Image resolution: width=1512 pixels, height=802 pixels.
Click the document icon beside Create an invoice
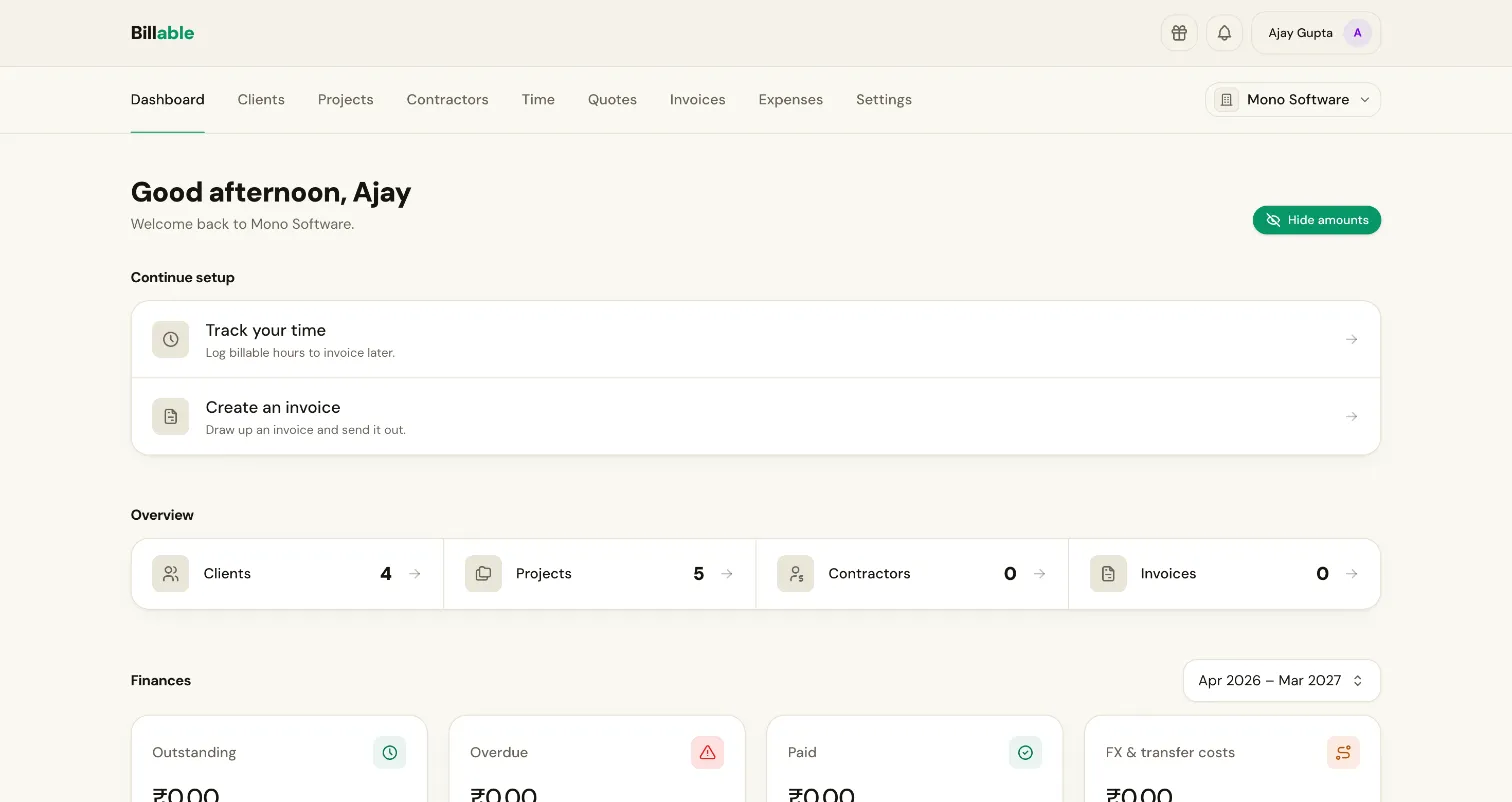tap(170, 416)
